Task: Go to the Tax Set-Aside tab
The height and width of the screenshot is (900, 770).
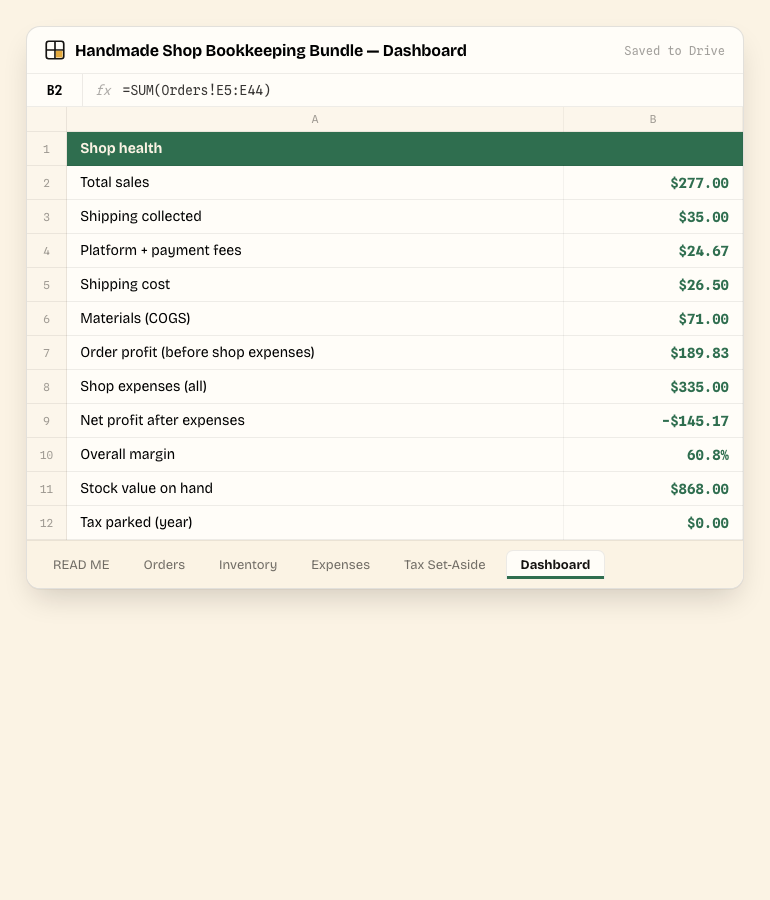Action: 445,565
